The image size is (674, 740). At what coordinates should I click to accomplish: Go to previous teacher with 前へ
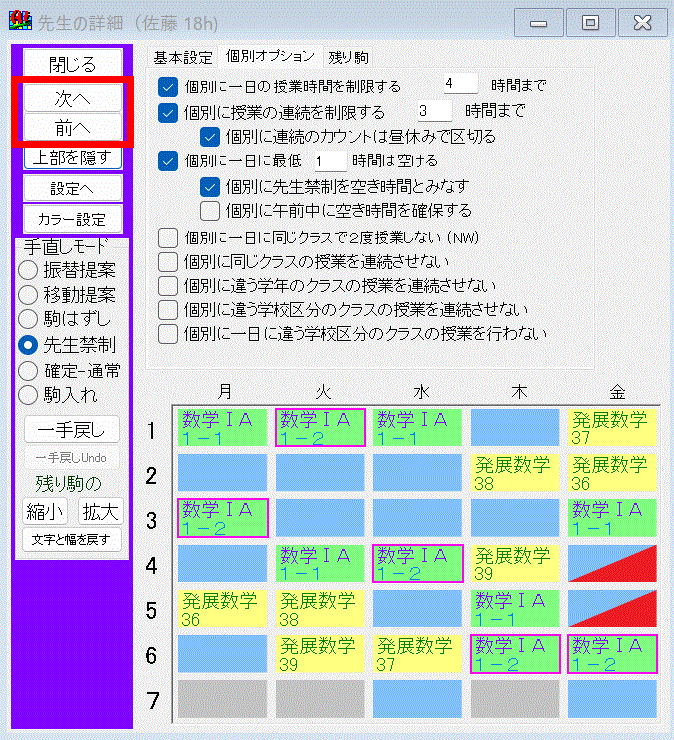(x=72, y=127)
